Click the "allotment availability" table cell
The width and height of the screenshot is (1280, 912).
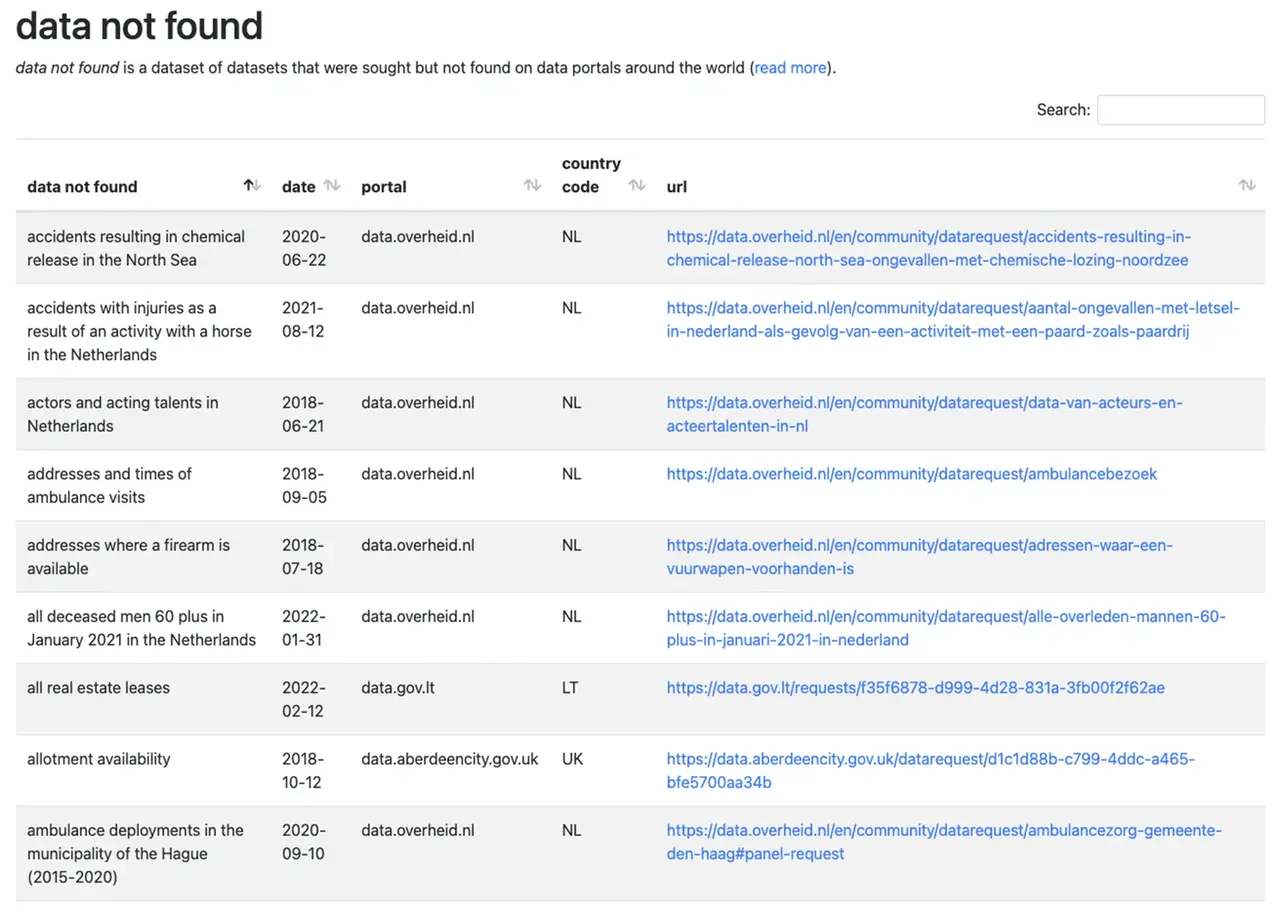pos(98,759)
